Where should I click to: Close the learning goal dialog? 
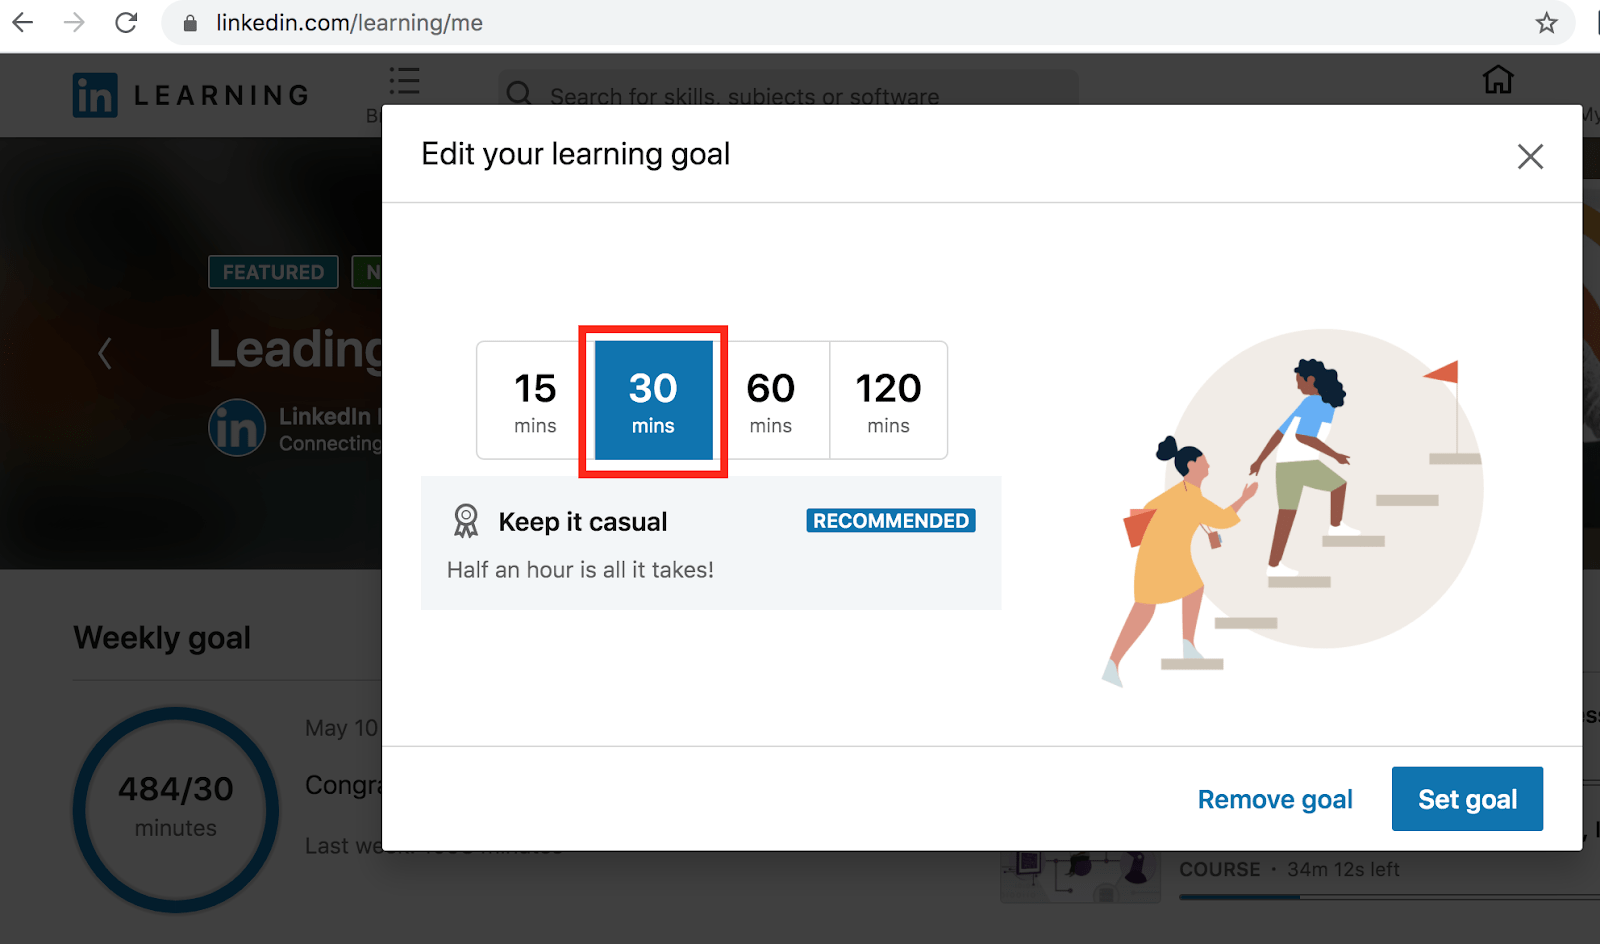pyautogui.click(x=1530, y=156)
